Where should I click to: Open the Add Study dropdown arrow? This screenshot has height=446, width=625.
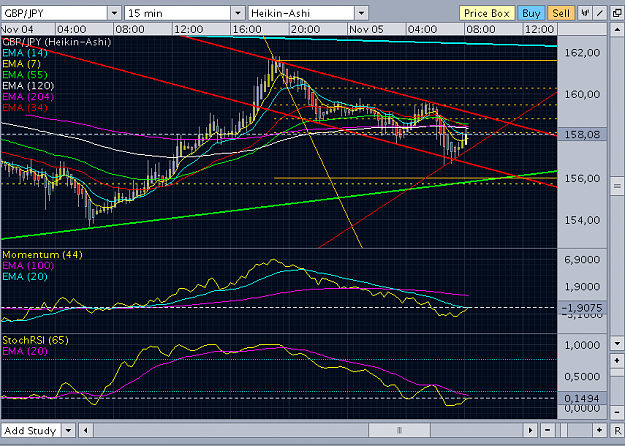(69, 430)
